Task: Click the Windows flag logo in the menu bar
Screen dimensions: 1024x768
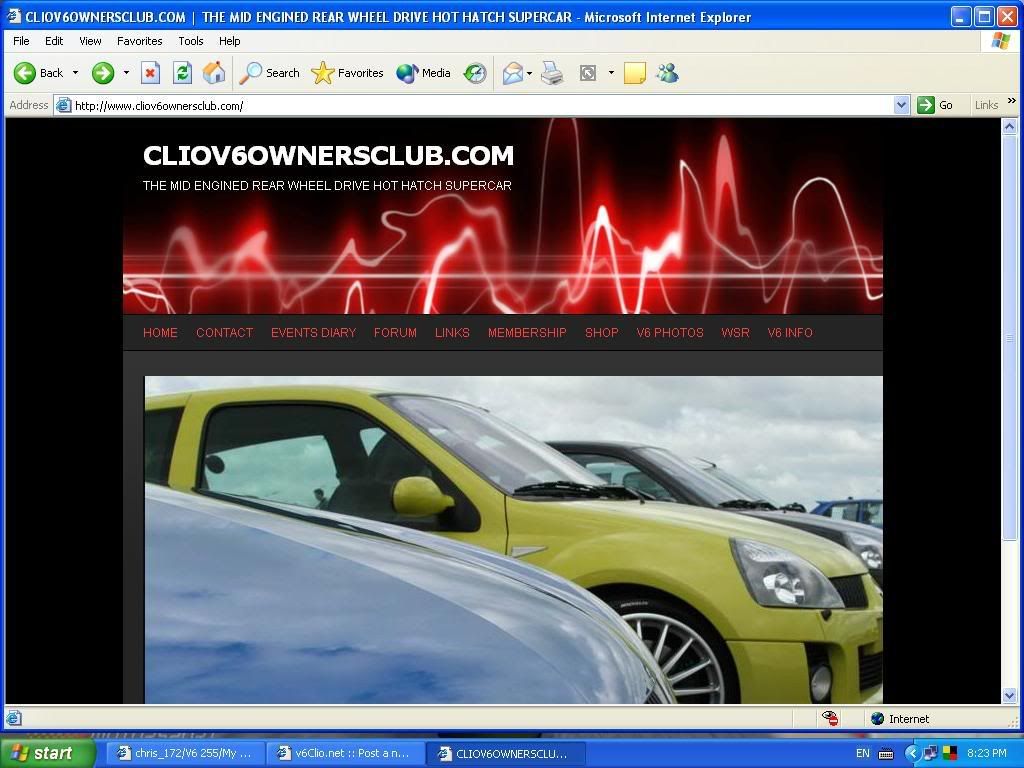Action: tap(1000, 41)
